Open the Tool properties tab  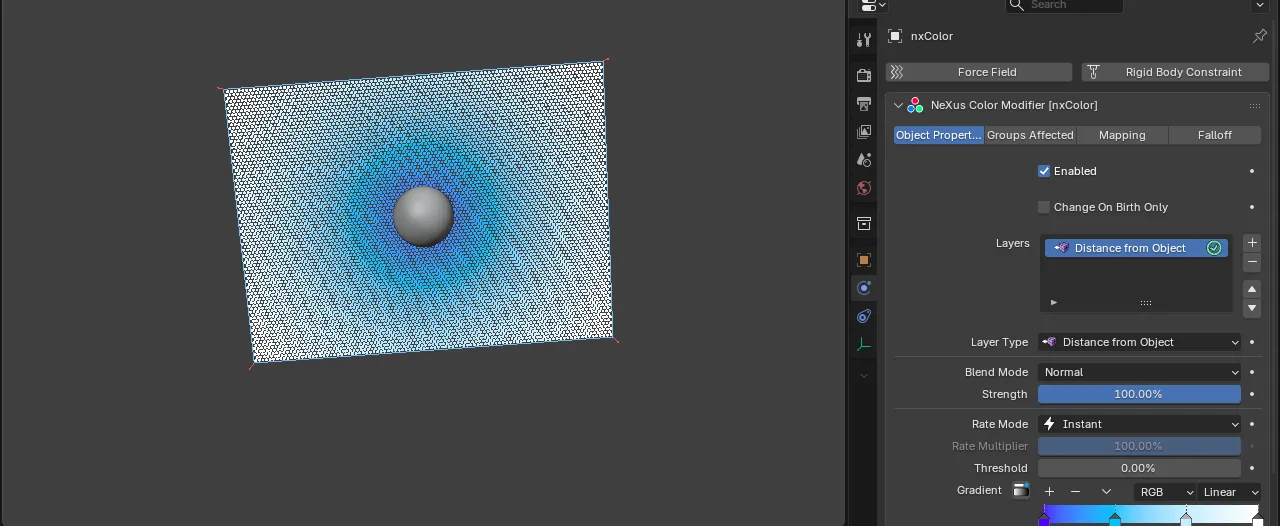pos(864,40)
